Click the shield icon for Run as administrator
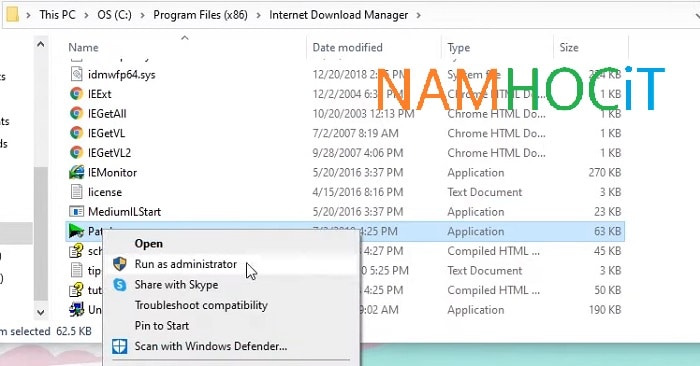The width and height of the screenshot is (700, 366). pos(120,264)
